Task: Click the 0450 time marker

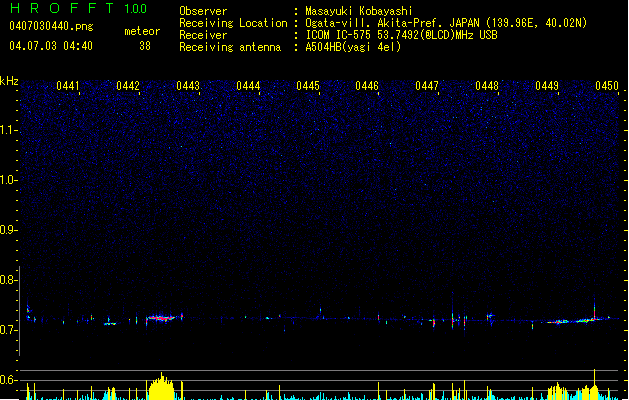Action: [x=607, y=86]
